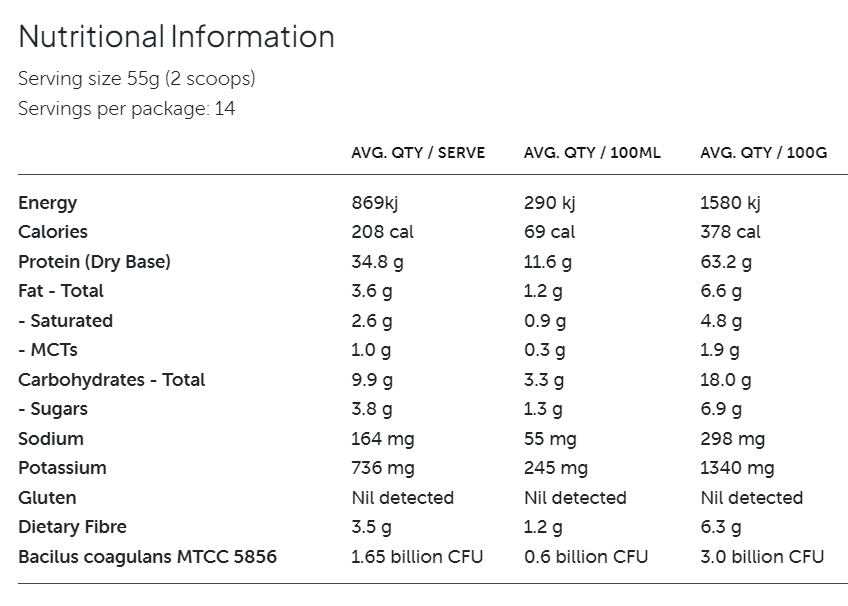Click the 1340 mg potassium value
The image size is (848, 606).
[x=737, y=468]
